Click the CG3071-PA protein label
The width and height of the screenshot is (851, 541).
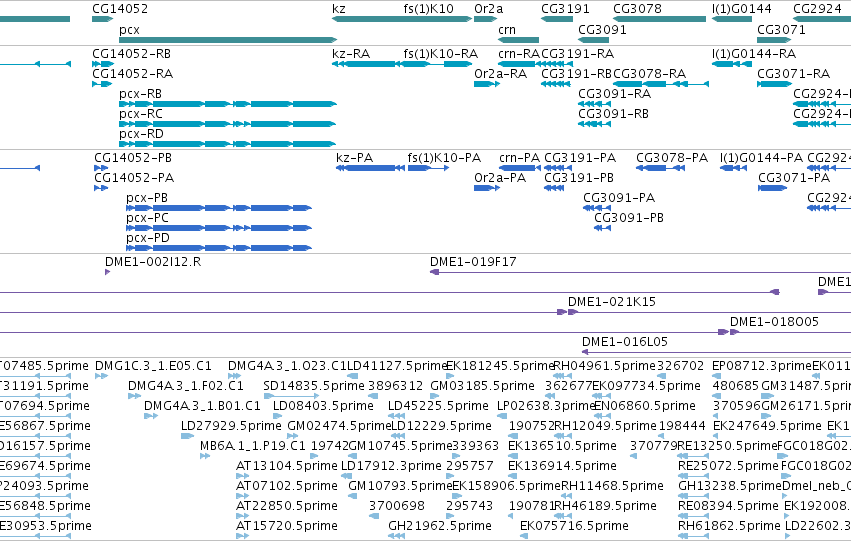click(794, 178)
